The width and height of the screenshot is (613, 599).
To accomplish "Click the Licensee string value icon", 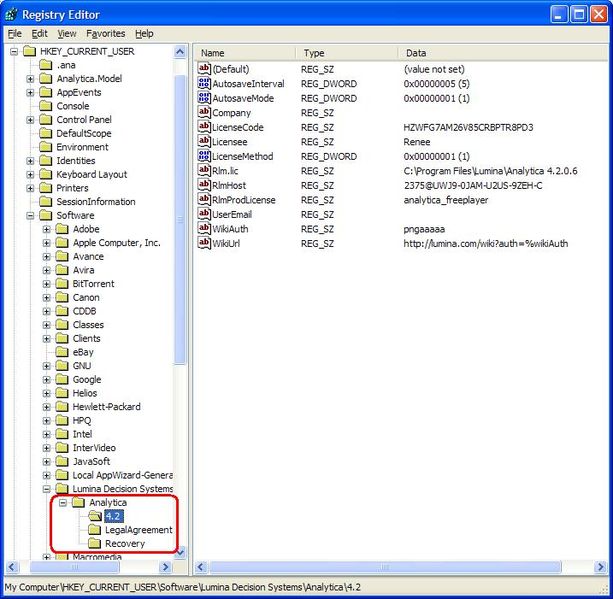I will (x=204, y=142).
